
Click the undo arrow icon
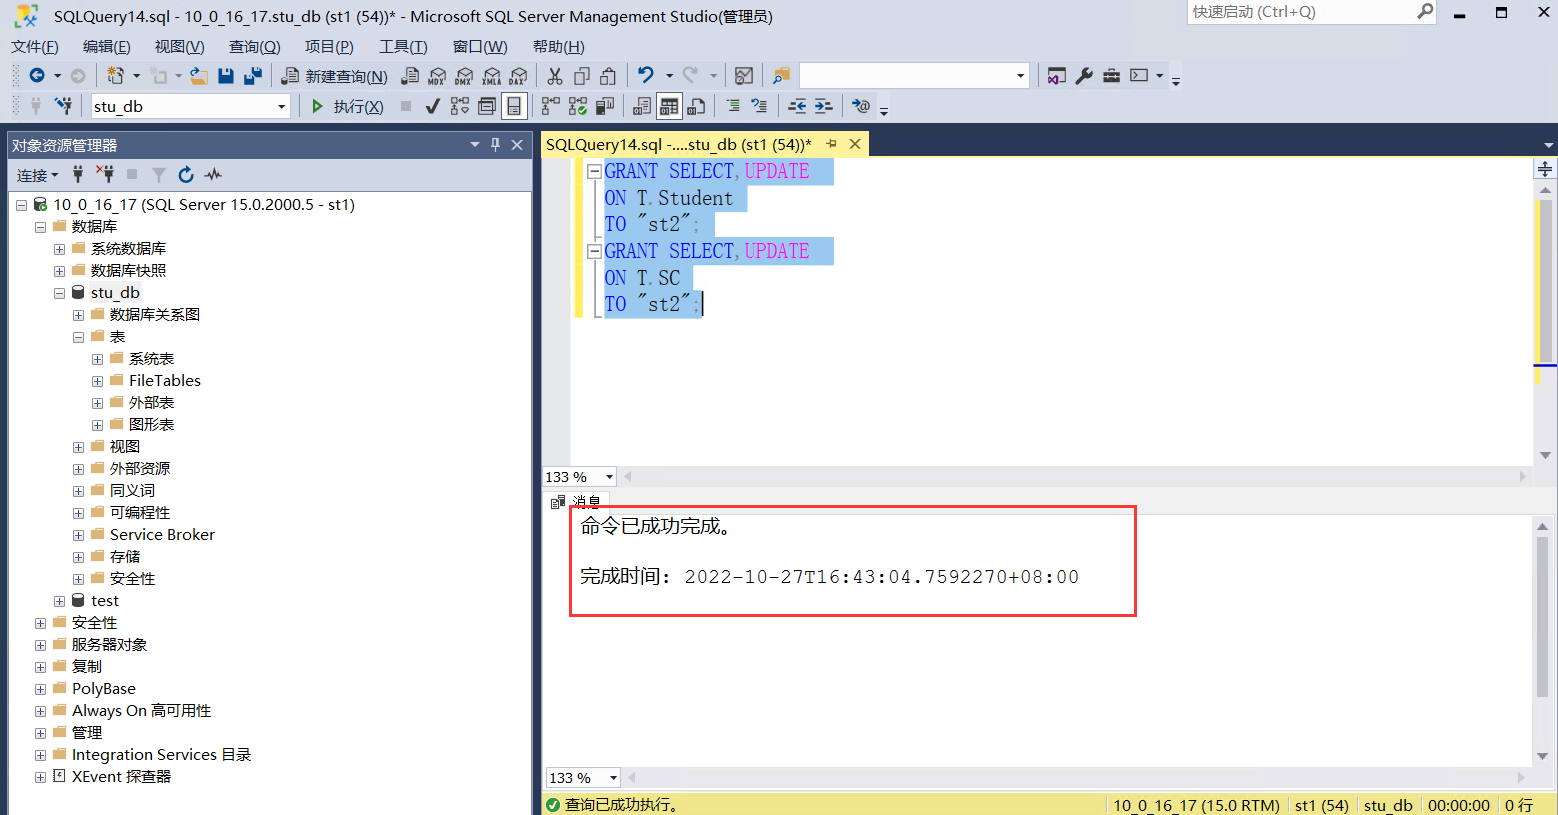click(x=646, y=76)
